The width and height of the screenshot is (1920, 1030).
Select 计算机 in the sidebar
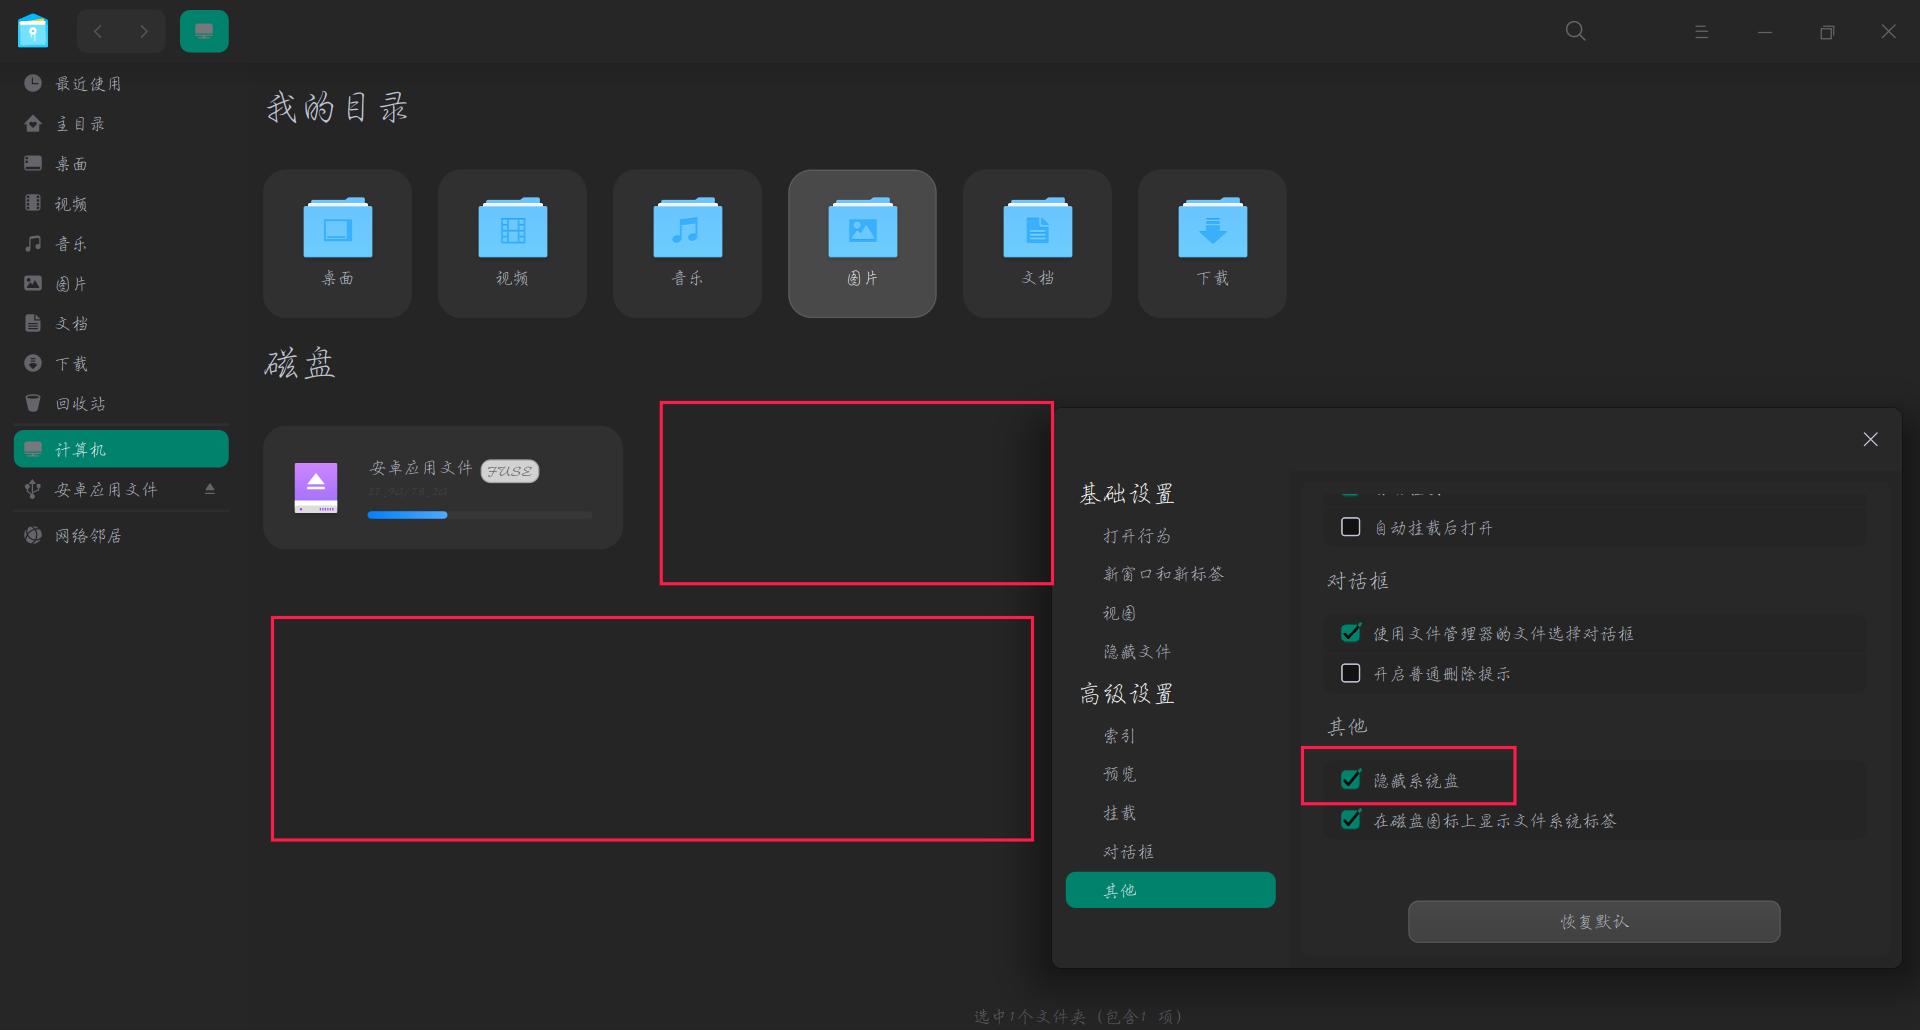121,449
